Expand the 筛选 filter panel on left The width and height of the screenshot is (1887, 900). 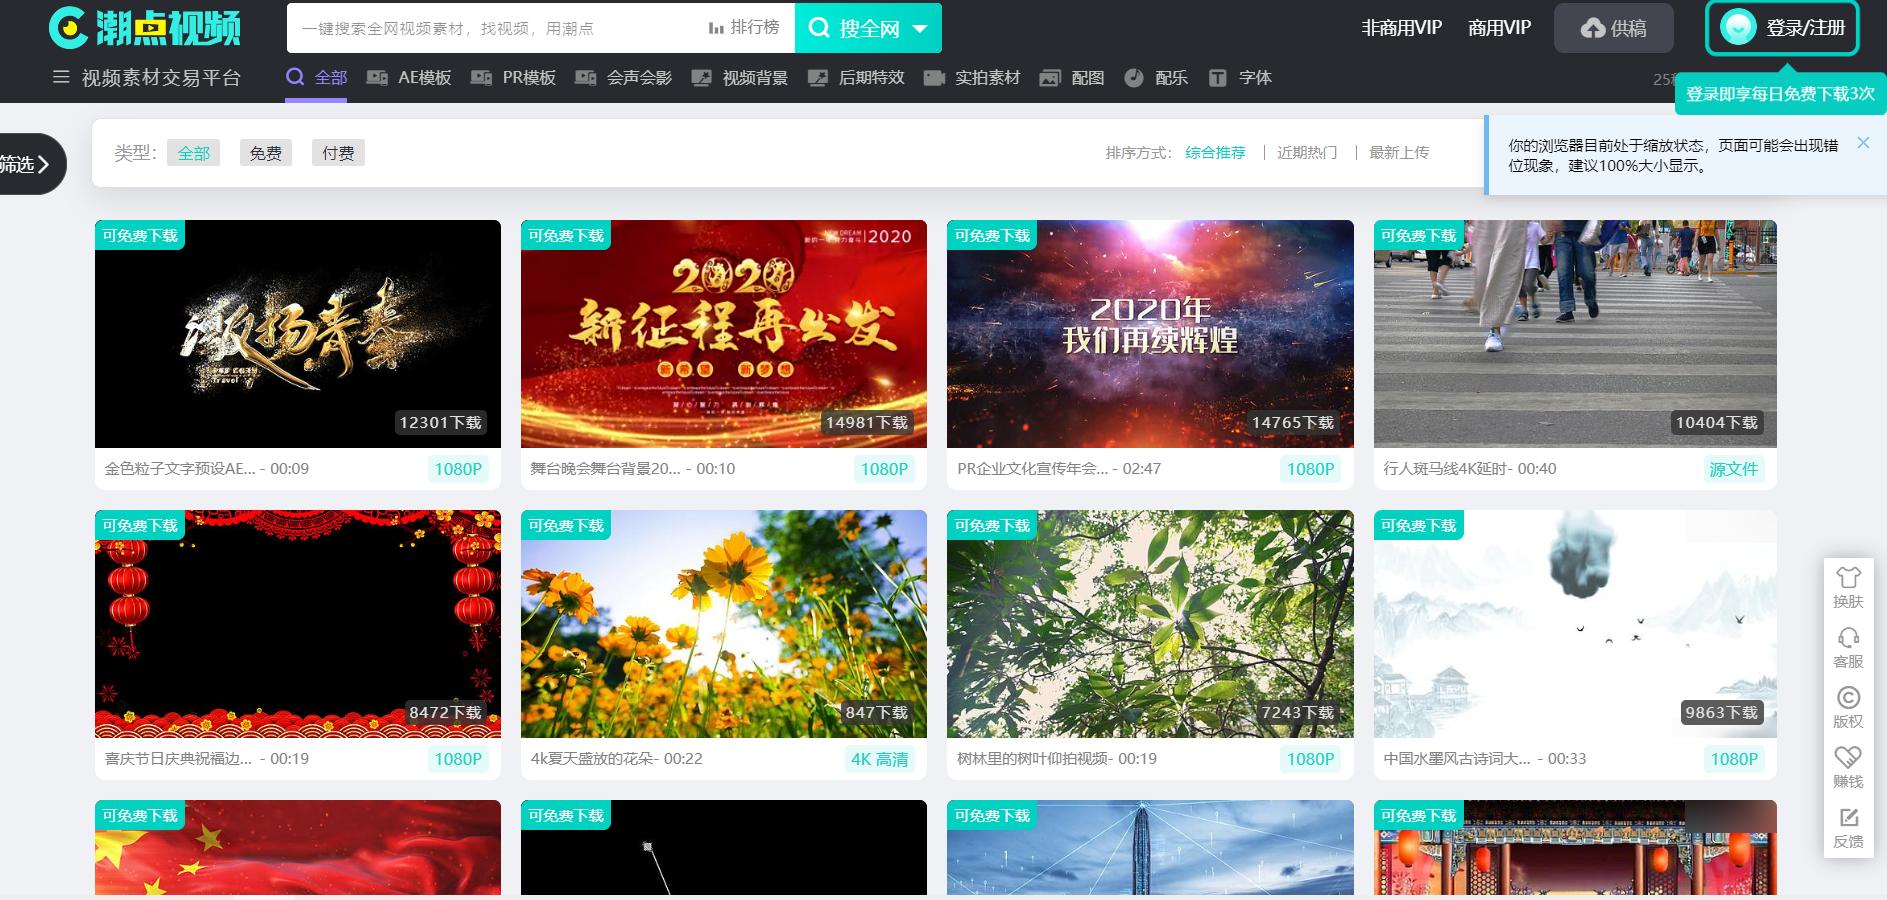click(25, 164)
